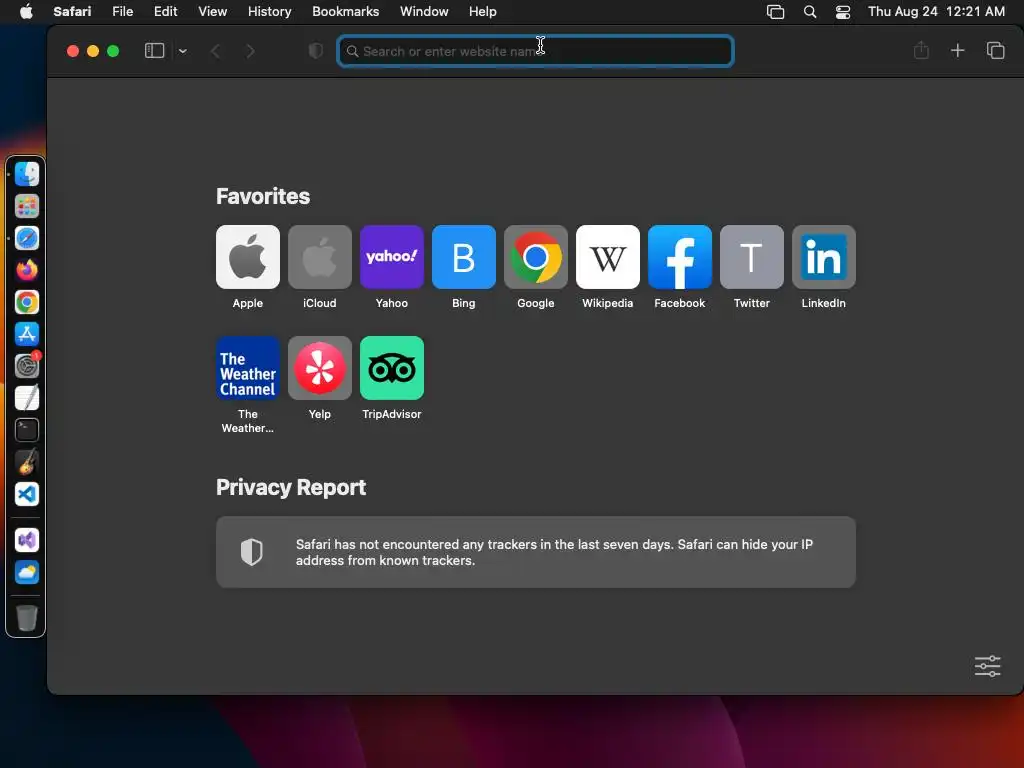Open Spotlight search in the menu bar
1024x768 pixels.
tap(810, 11)
